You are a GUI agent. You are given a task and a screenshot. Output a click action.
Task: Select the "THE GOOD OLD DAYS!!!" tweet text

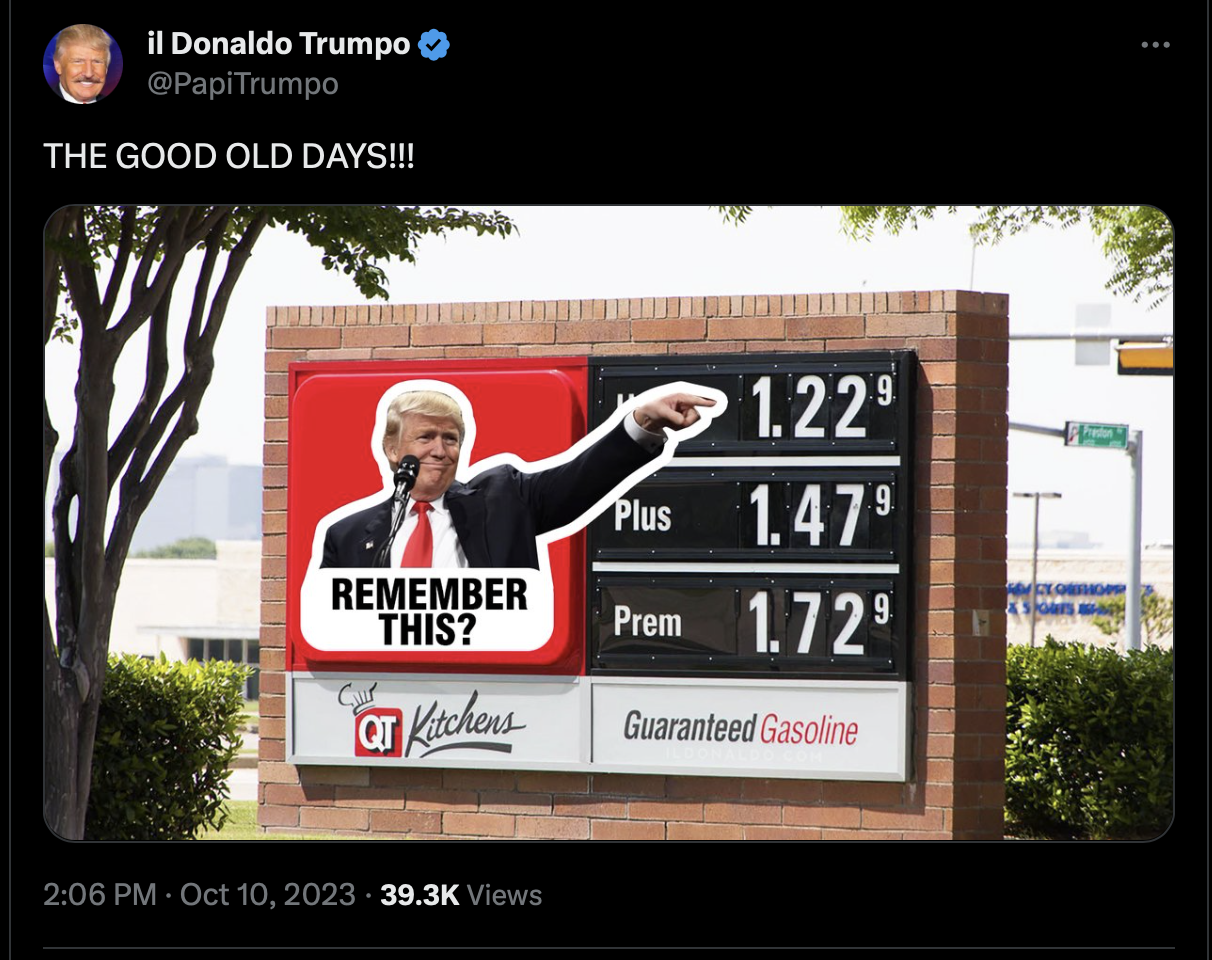[x=228, y=157]
